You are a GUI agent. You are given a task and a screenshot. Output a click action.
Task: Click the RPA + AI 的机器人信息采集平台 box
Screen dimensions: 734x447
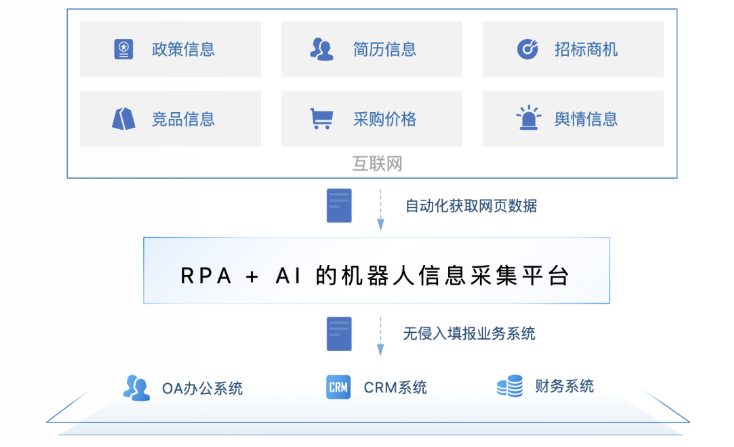(x=376, y=271)
